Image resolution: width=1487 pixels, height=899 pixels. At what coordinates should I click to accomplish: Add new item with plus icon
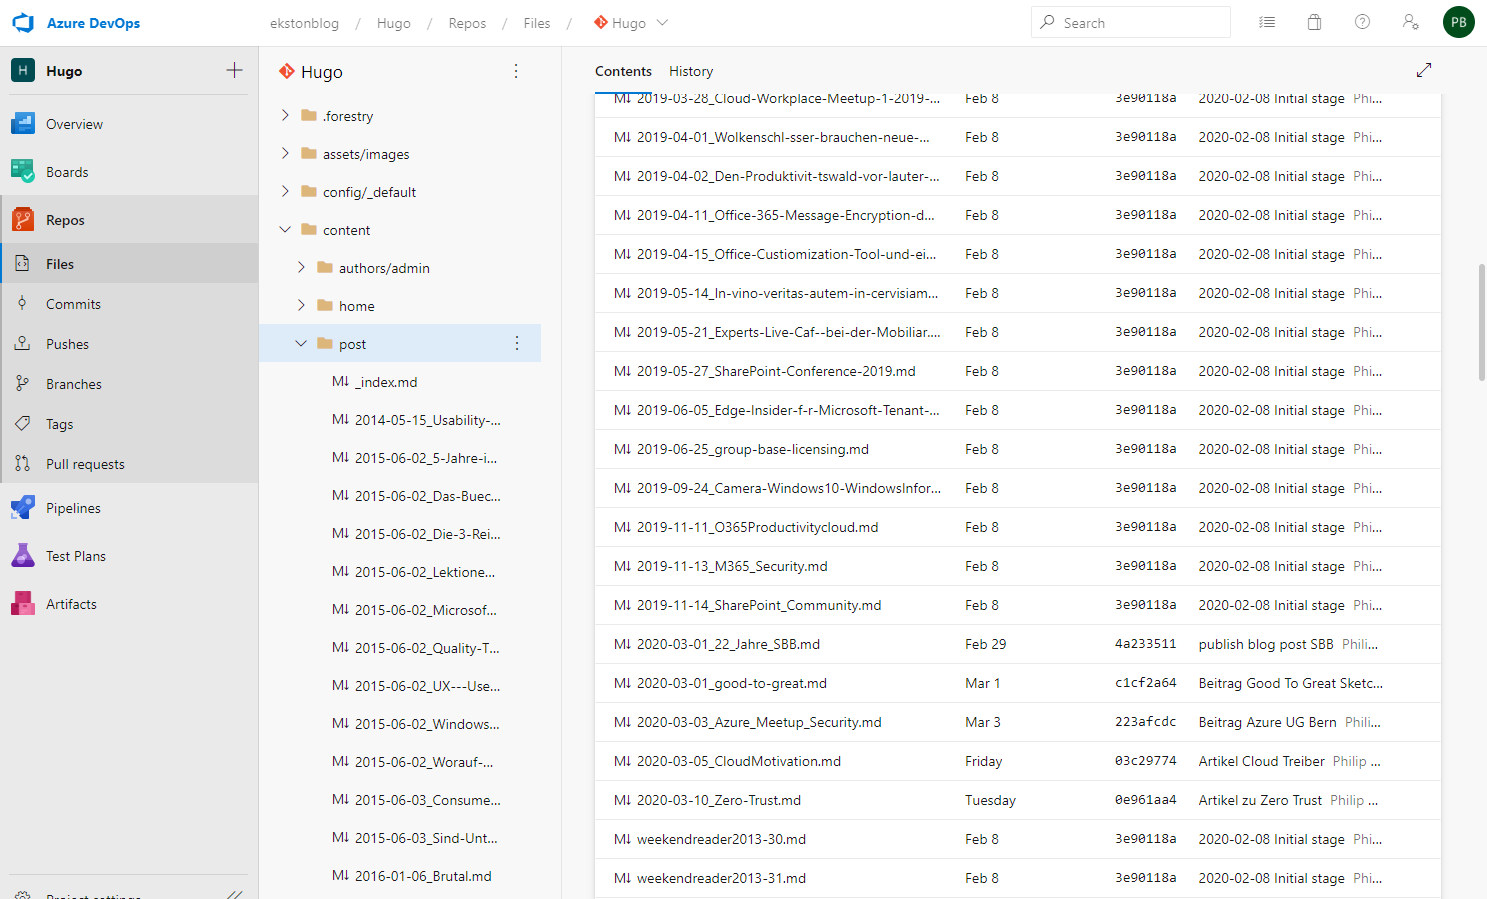point(235,70)
